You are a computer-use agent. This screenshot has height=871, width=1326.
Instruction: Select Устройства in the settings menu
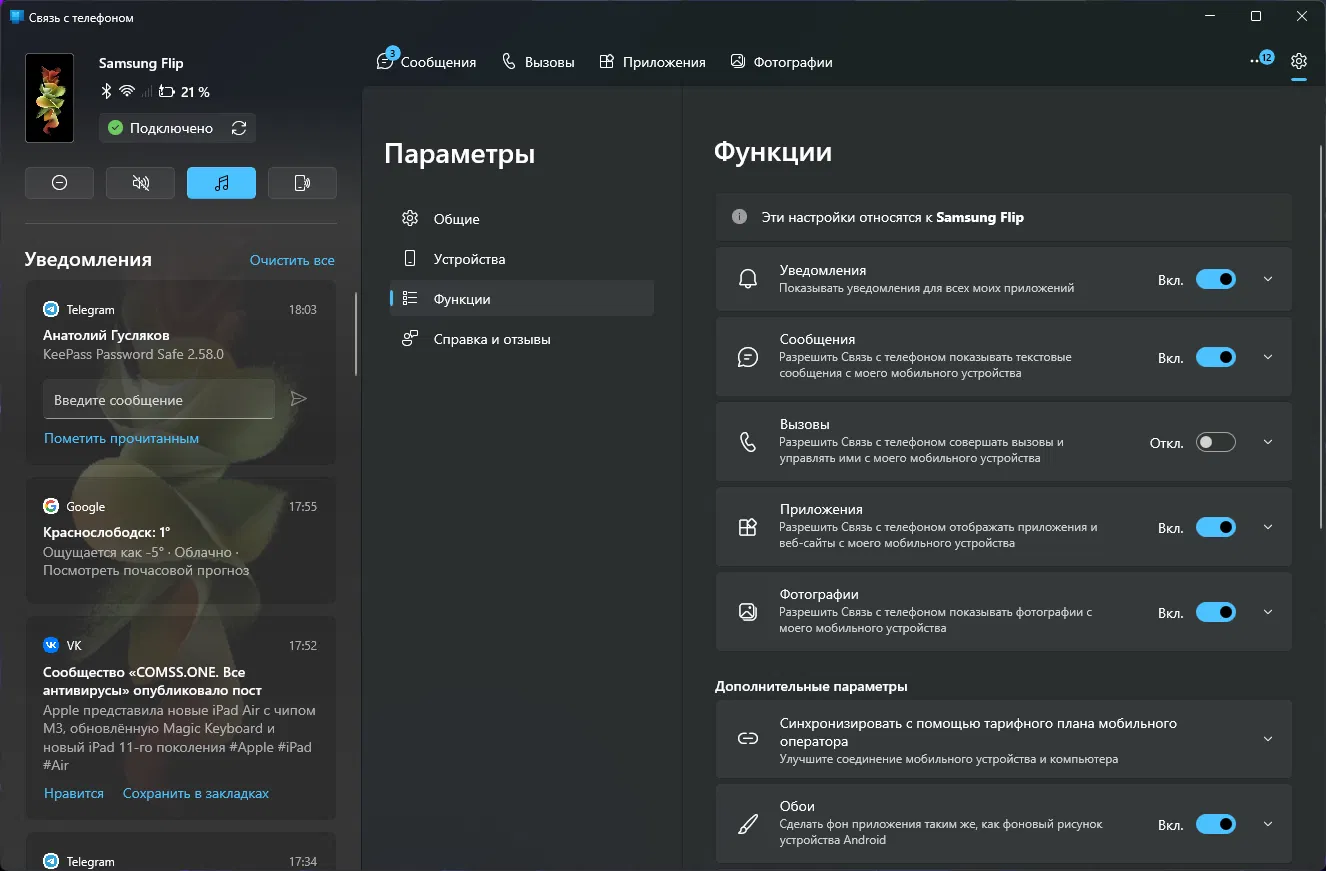click(521, 259)
